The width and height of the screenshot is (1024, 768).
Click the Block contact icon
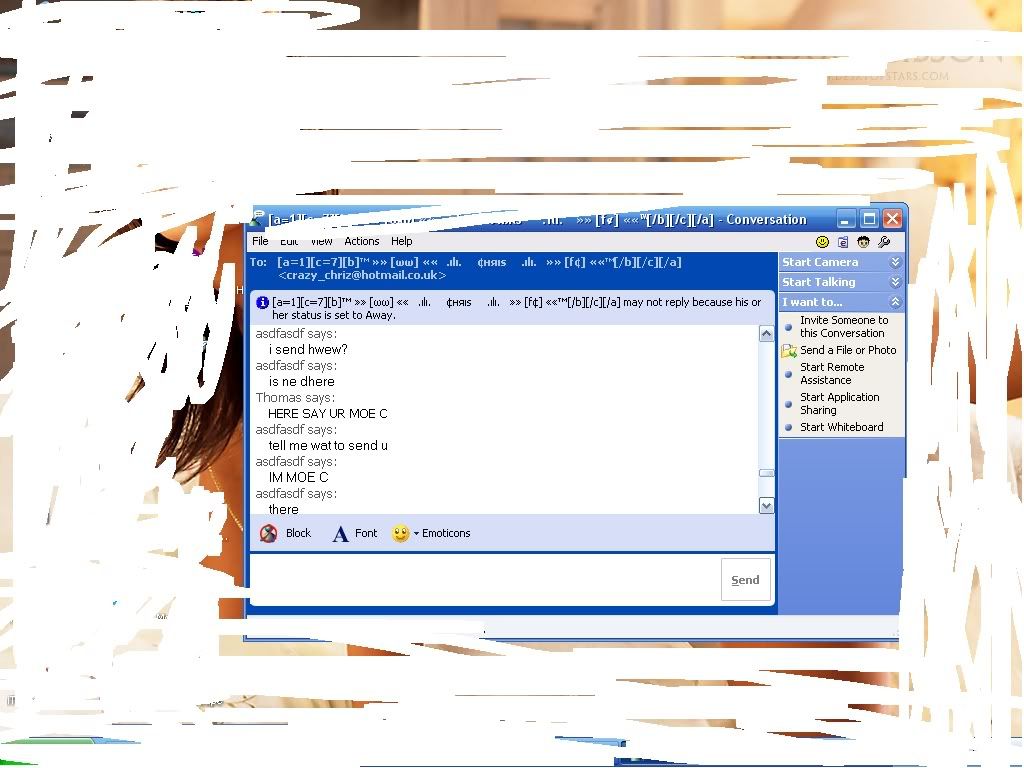point(269,534)
